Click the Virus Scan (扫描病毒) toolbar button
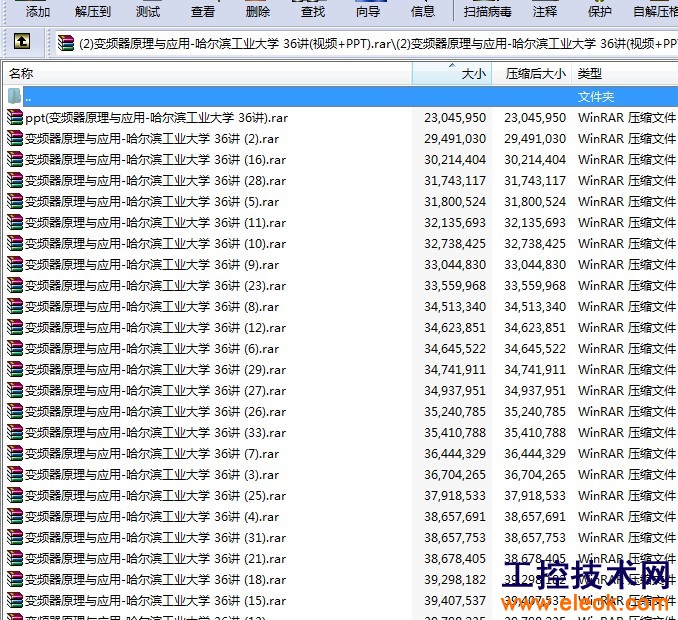The height and width of the screenshot is (620, 678). coord(487,11)
